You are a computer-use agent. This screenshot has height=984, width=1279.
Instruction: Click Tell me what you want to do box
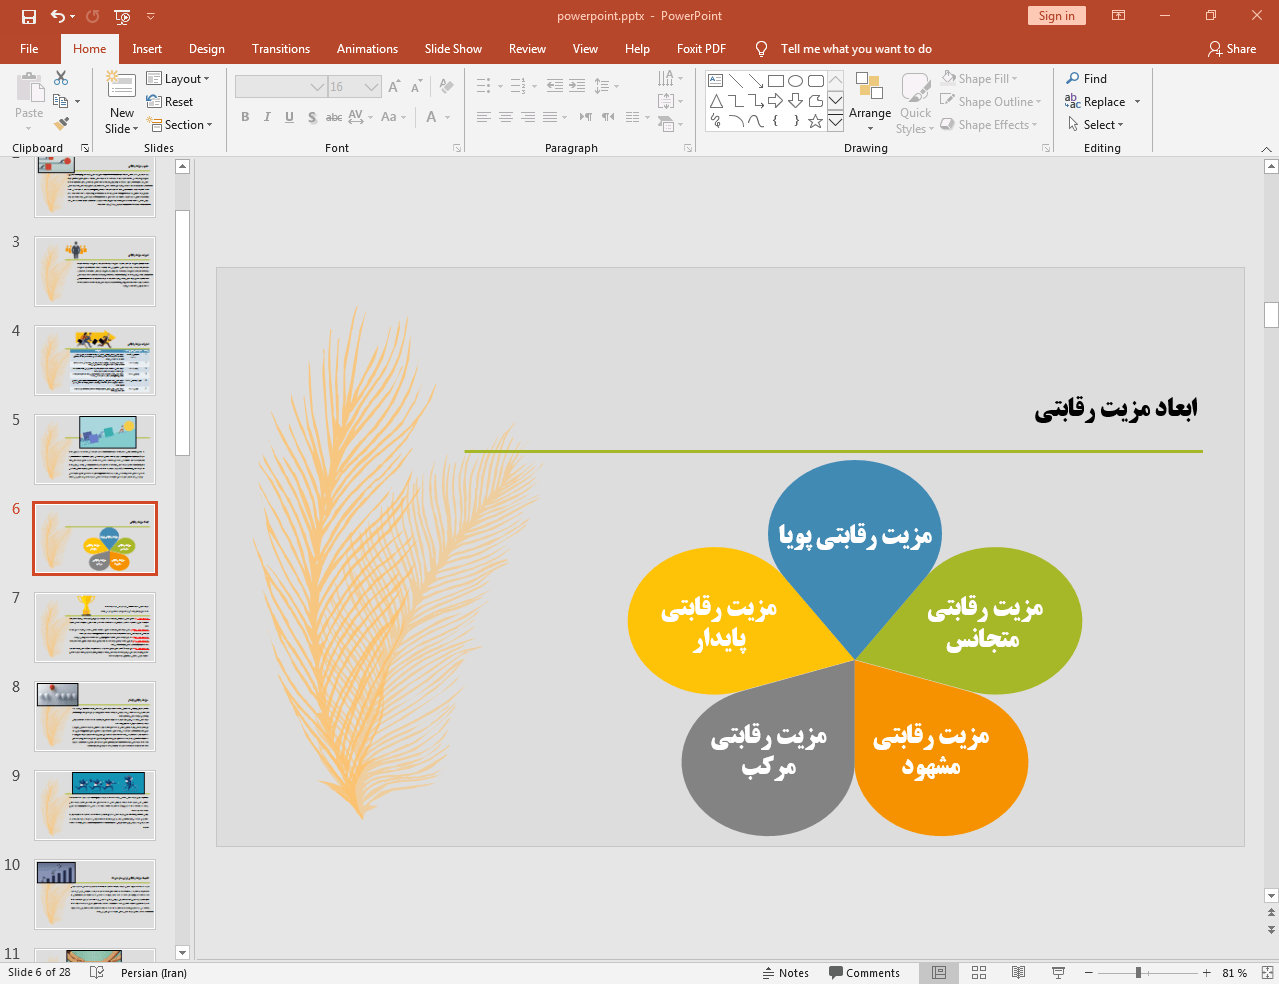[856, 49]
